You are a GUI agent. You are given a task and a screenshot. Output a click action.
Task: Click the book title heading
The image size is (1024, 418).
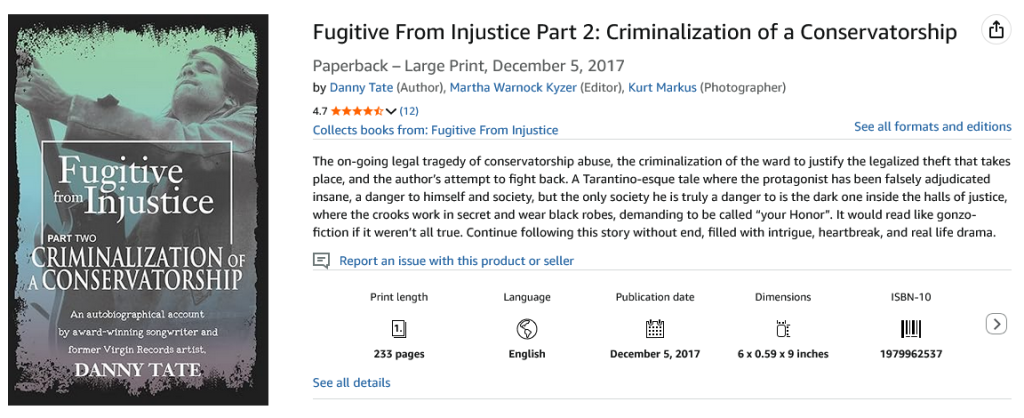click(634, 31)
